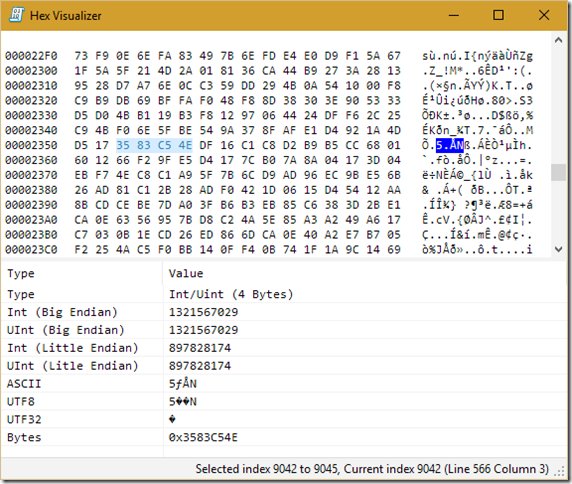
Task: Click UInt Big Endian value 1321567029
Action: (x=203, y=330)
